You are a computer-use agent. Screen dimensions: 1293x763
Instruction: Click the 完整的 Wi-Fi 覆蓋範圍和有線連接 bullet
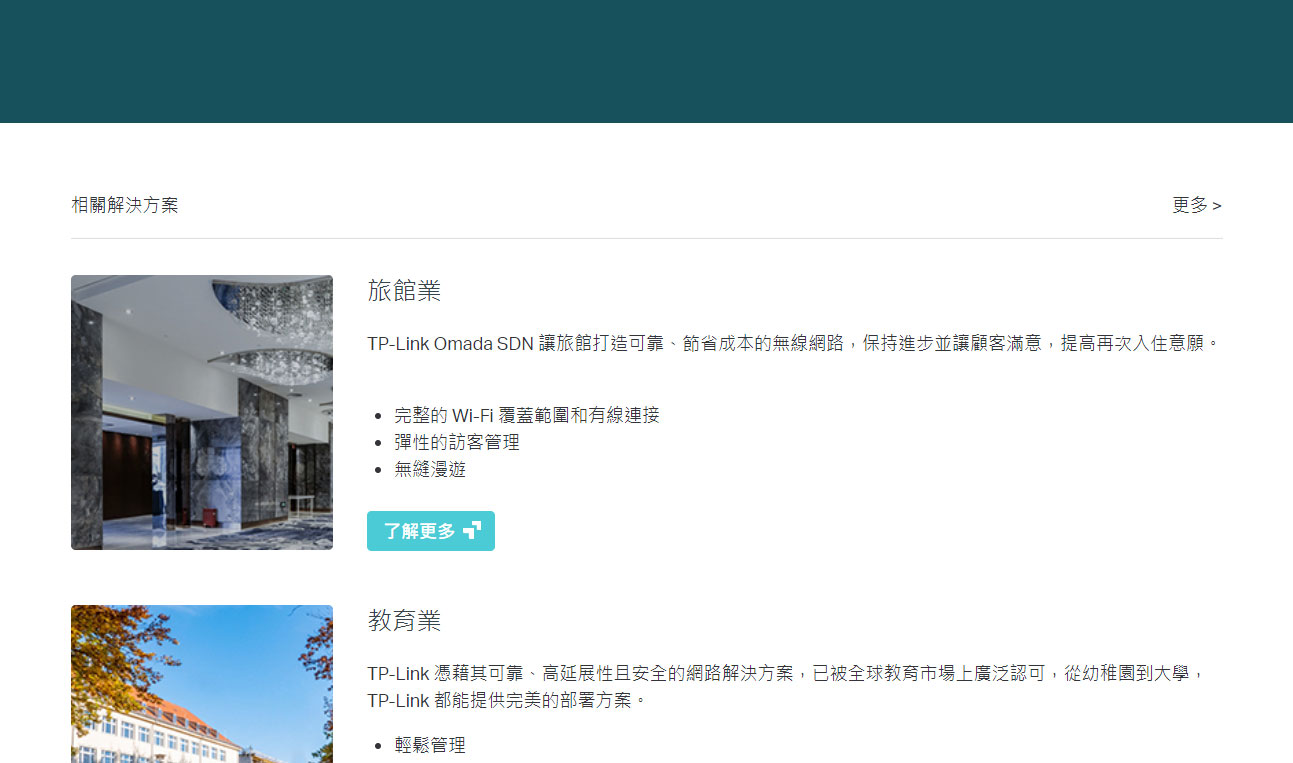click(527, 415)
